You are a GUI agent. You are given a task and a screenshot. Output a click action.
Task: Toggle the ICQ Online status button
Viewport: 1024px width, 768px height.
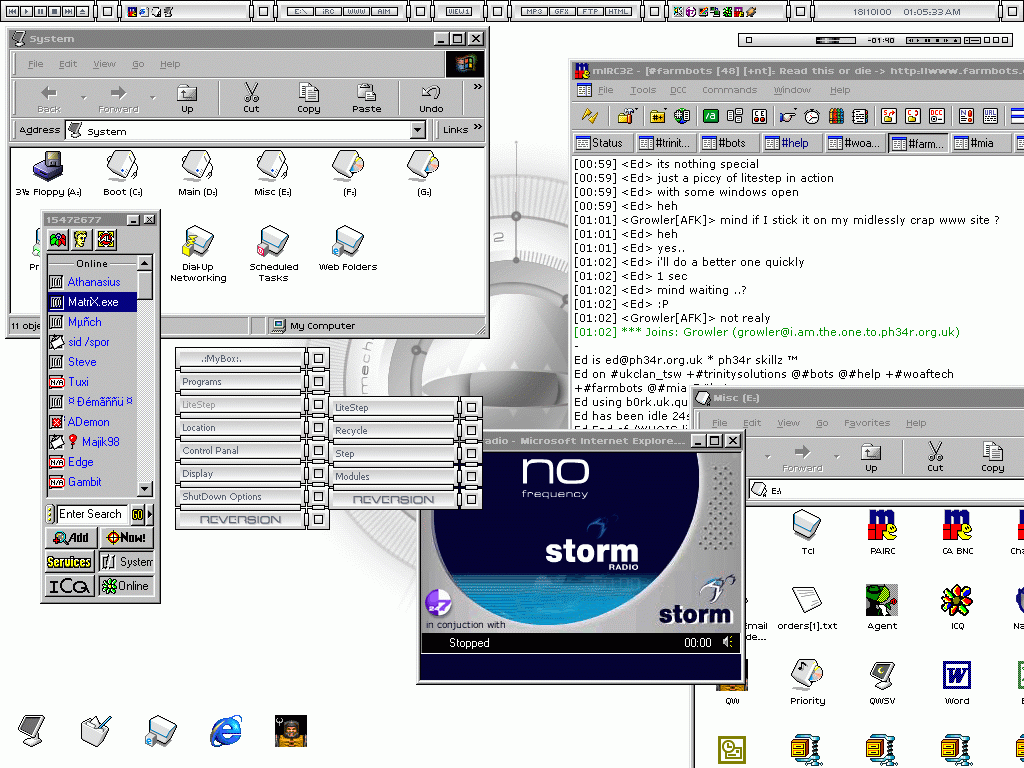point(125,586)
